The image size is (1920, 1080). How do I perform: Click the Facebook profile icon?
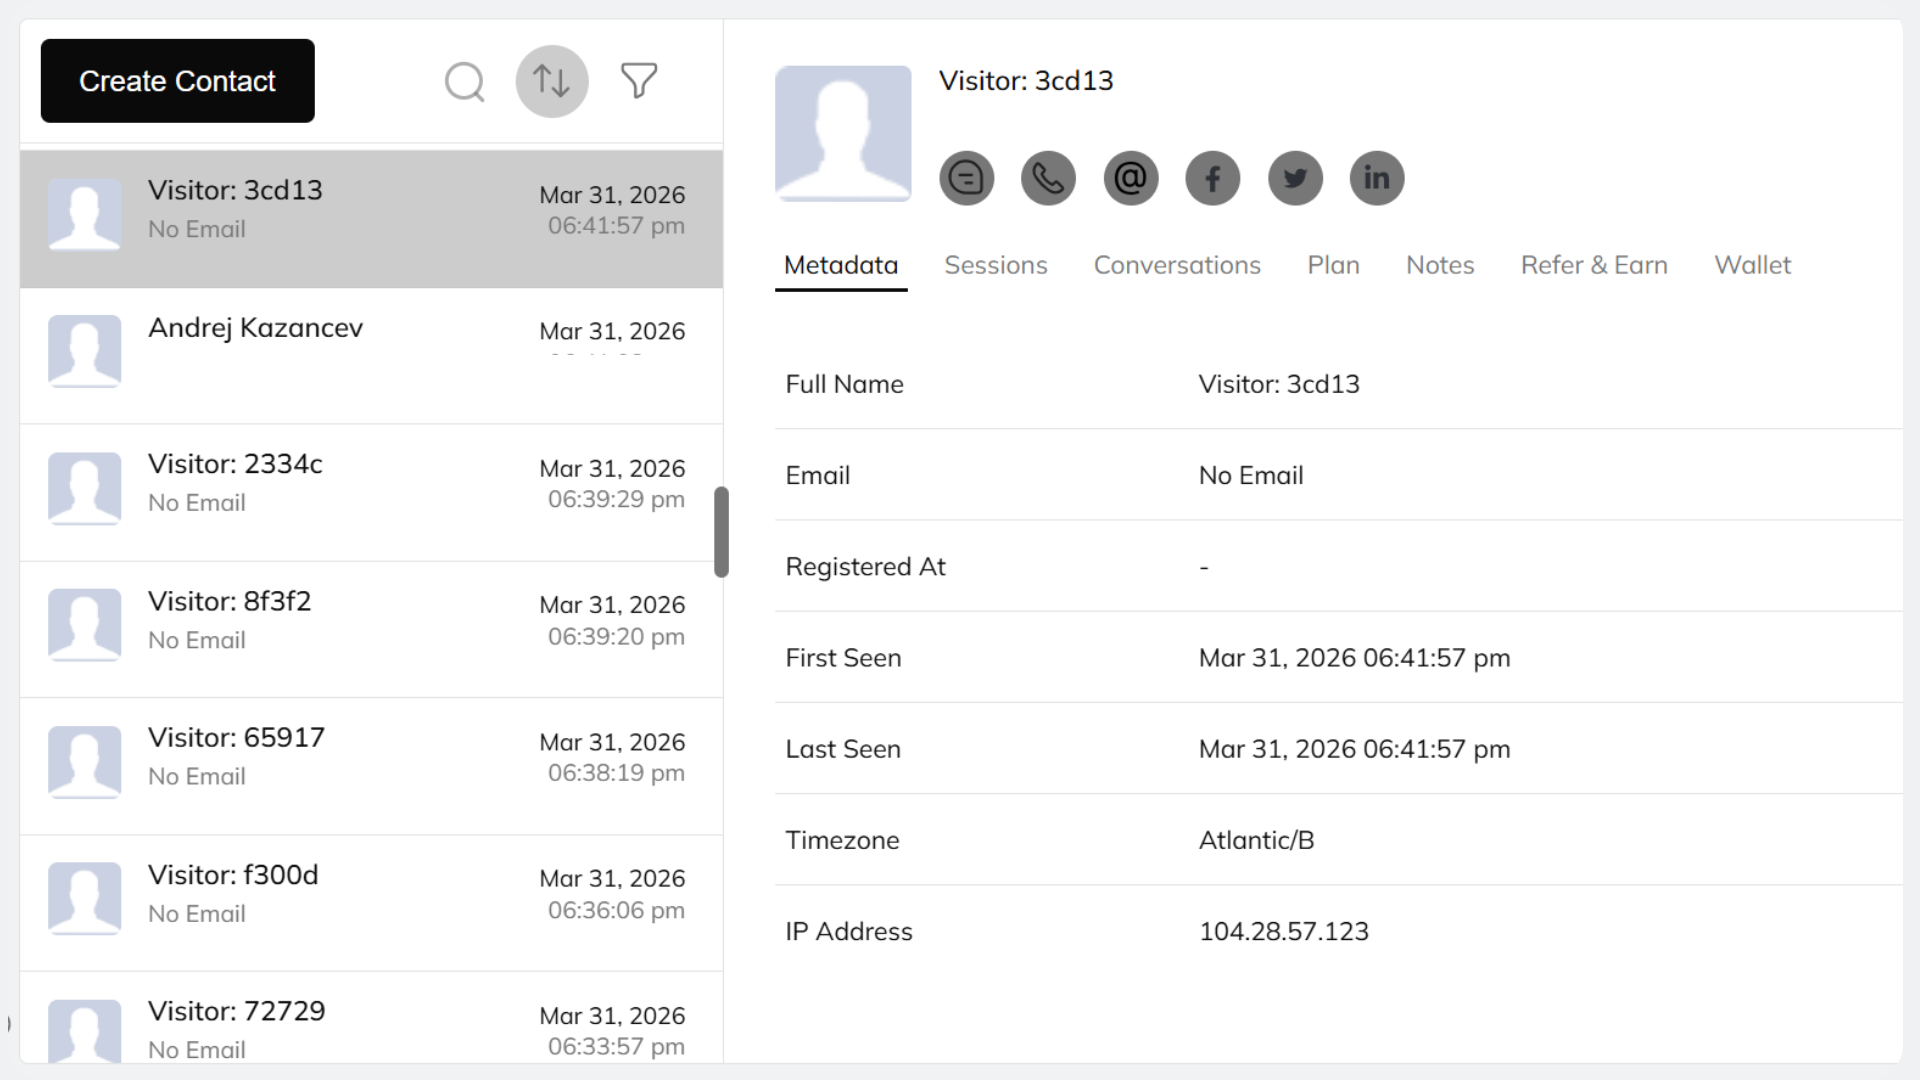point(1212,178)
